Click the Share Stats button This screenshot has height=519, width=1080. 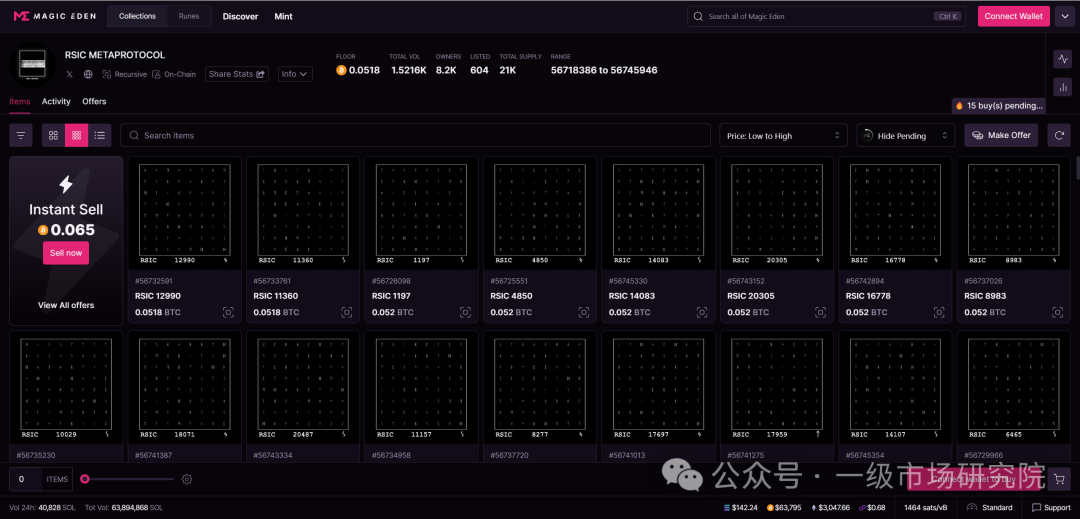click(x=236, y=74)
